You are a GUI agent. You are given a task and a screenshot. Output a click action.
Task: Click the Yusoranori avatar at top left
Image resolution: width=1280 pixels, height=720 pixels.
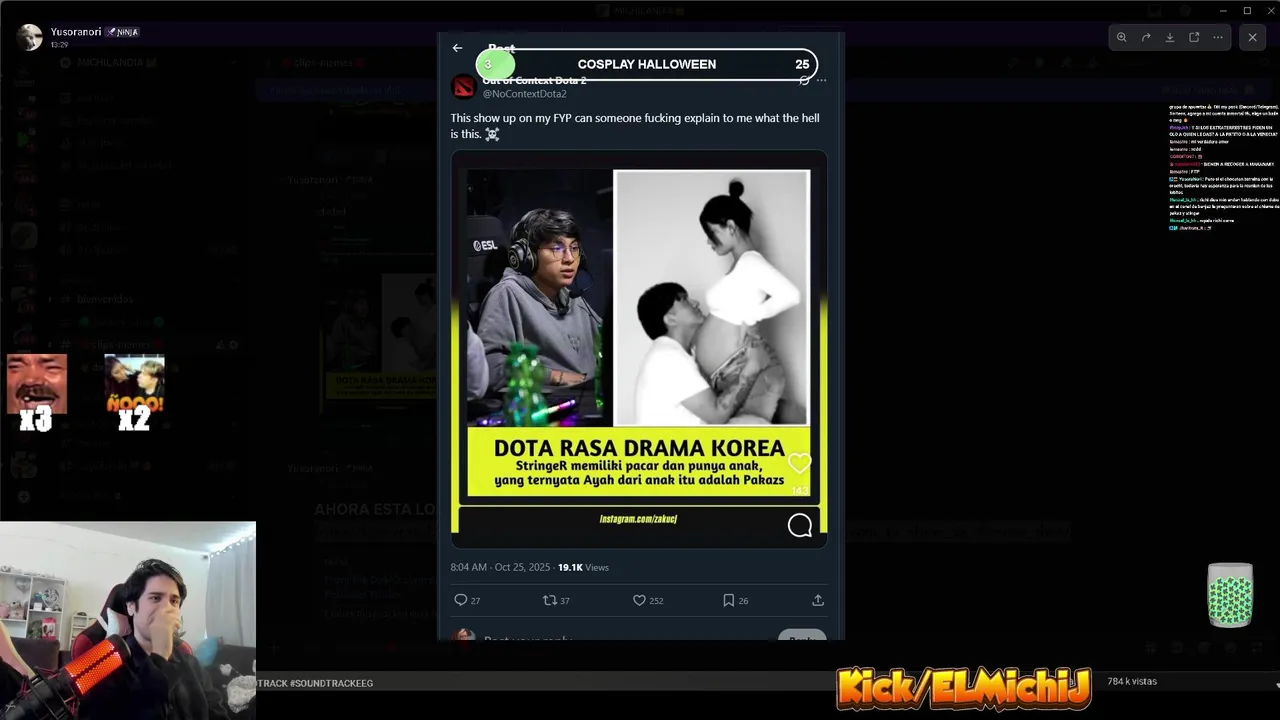click(30, 37)
